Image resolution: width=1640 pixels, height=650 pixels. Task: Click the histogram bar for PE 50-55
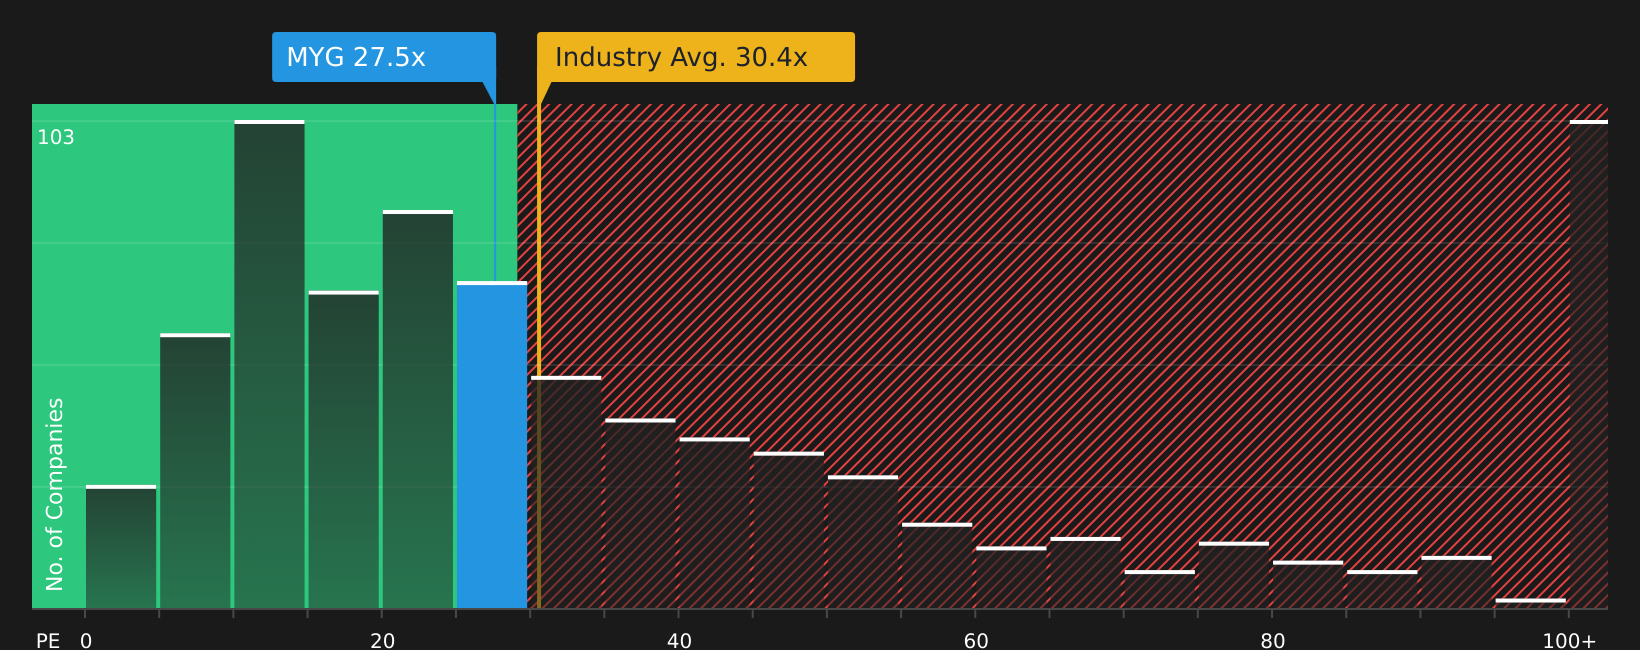pos(863,542)
